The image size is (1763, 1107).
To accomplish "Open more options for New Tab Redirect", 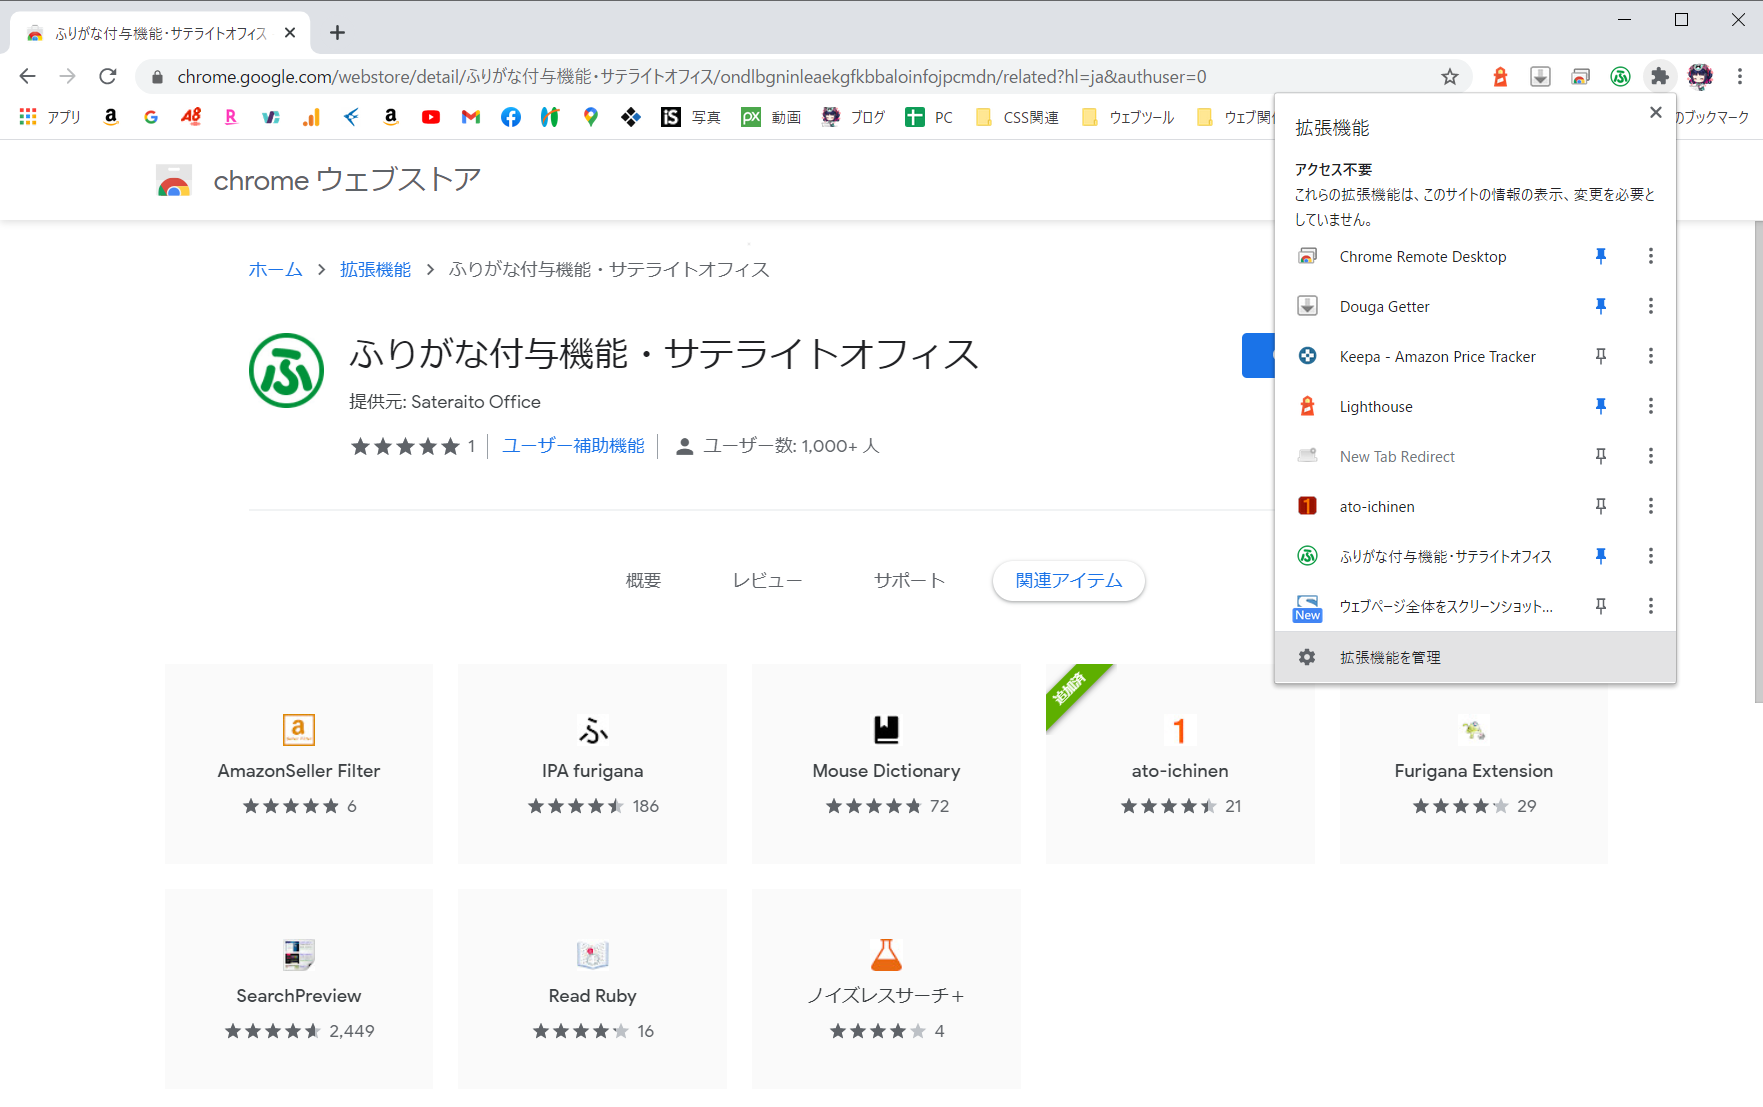I will (1651, 456).
